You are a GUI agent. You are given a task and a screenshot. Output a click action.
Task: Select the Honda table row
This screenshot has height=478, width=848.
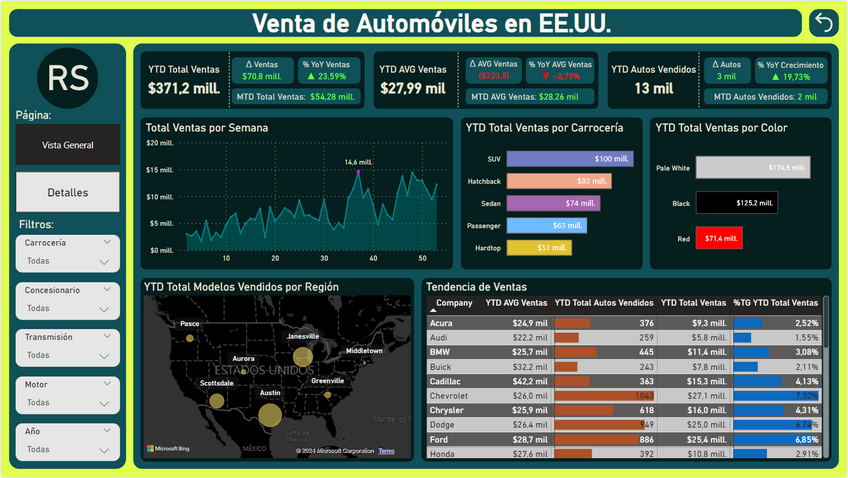click(624, 453)
